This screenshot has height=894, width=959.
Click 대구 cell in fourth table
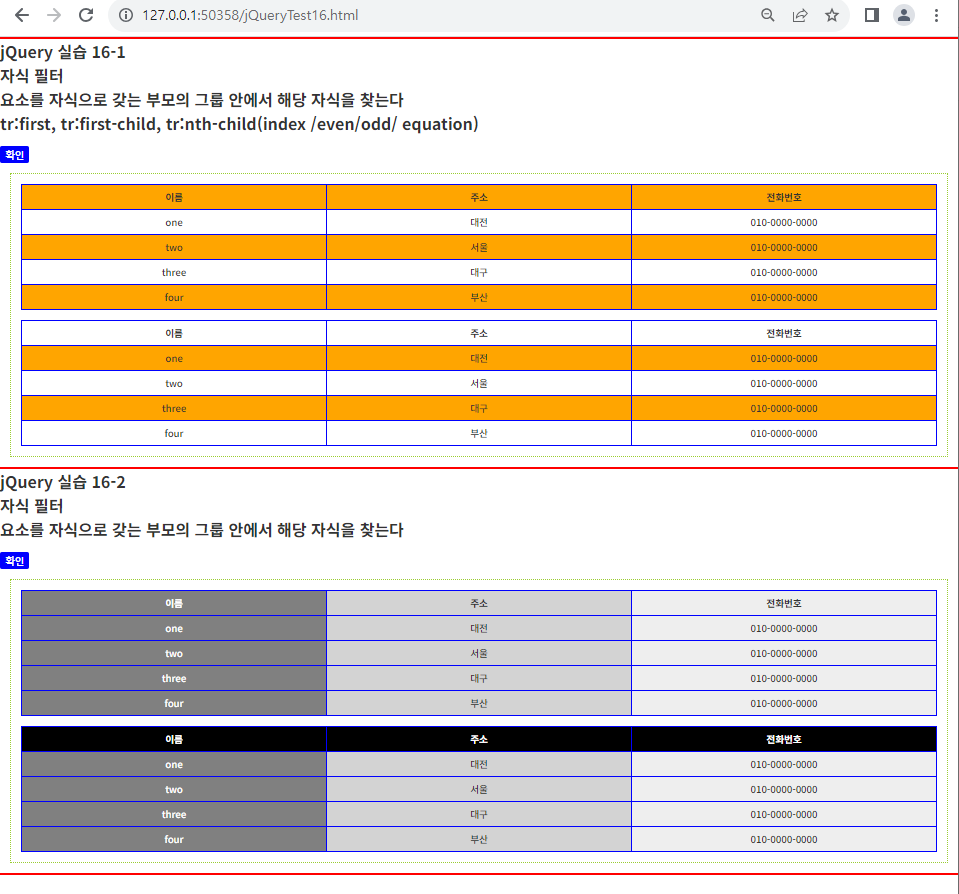(x=479, y=815)
